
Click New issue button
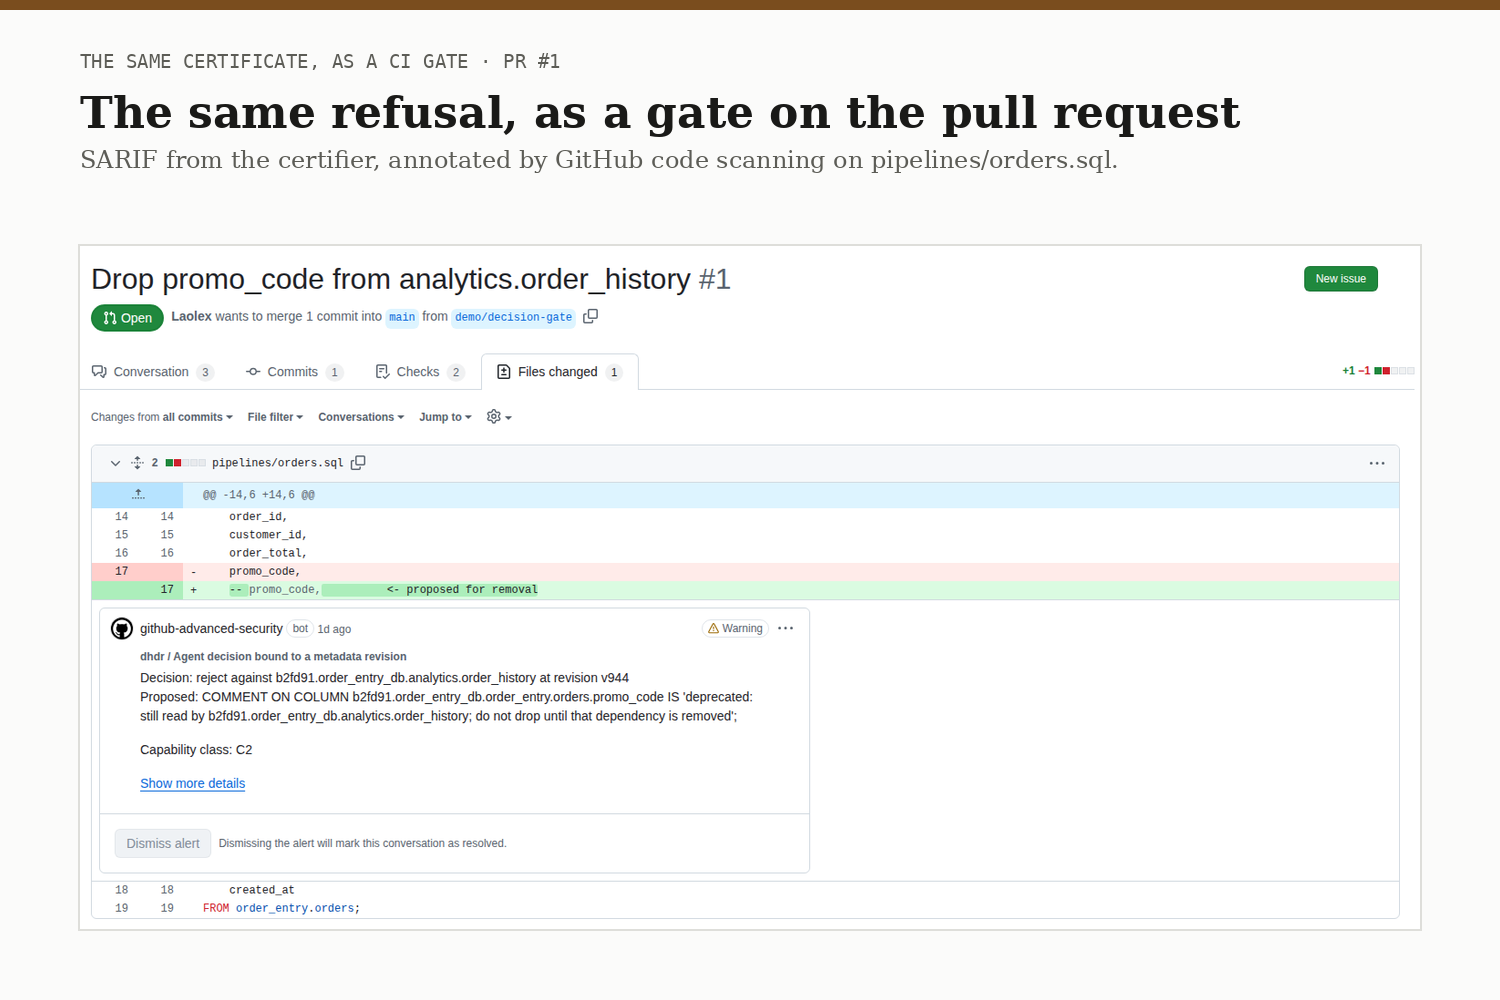(x=1340, y=279)
